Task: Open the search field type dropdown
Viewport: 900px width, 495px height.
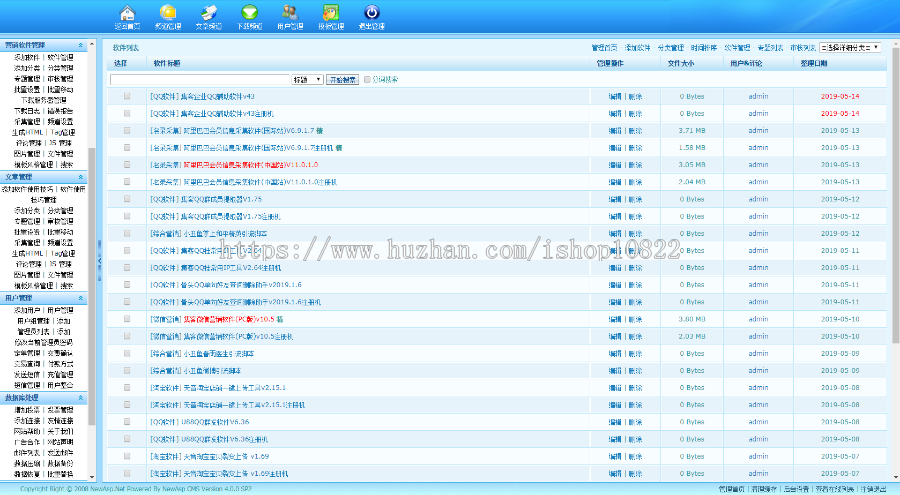Action: (x=307, y=79)
